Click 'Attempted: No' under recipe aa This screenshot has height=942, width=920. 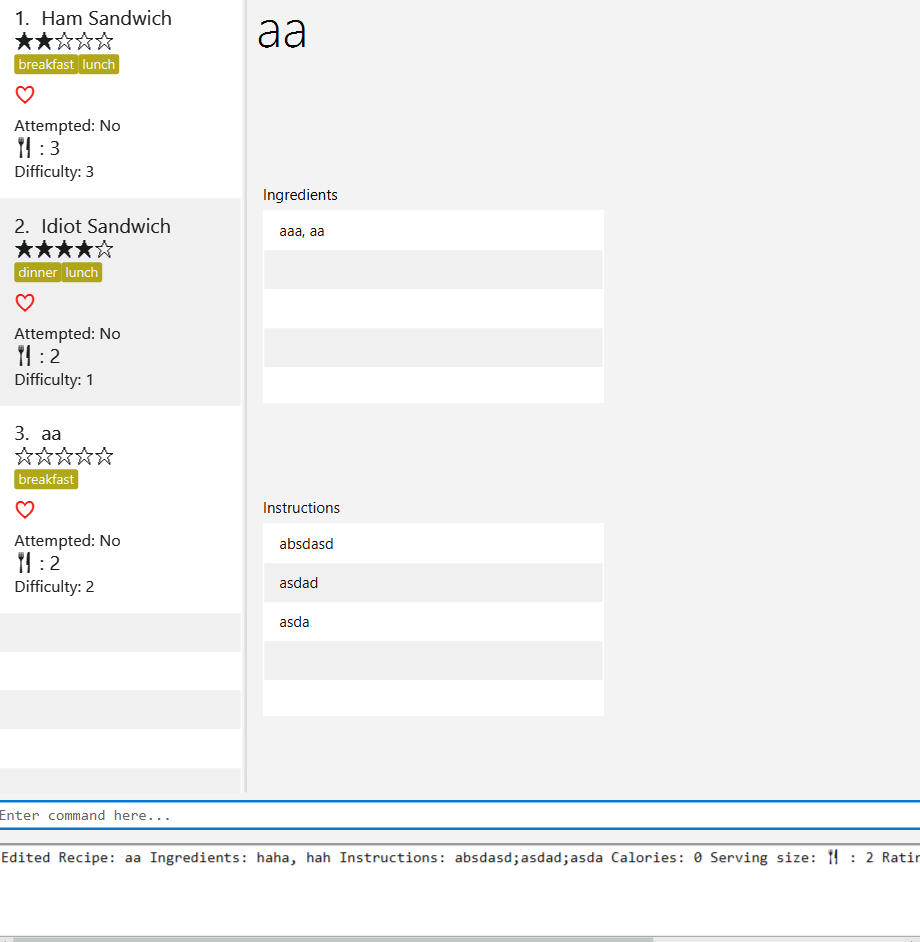coord(67,541)
